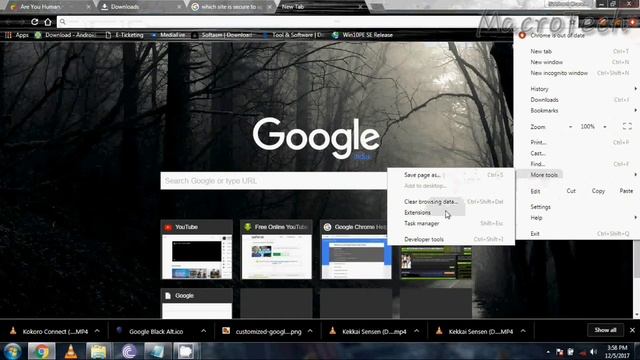Open Google Black Alt.ico download options arrow
This screenshot has width=640, height=360.
(x=203, y=331)
